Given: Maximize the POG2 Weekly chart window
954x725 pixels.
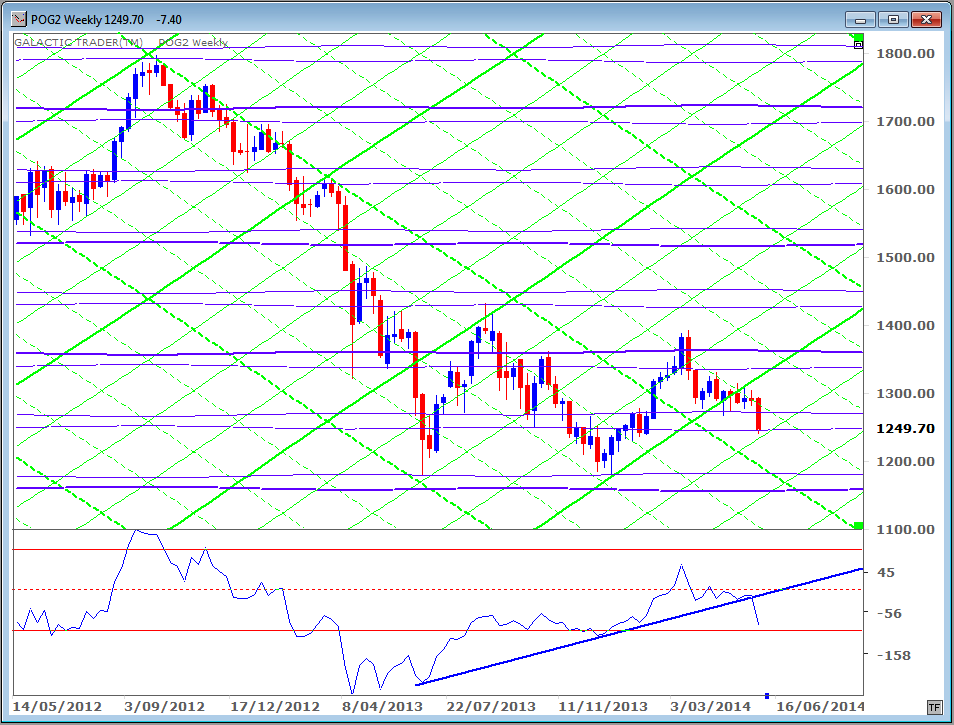Looking at the screenshot, I should (893, 20).
